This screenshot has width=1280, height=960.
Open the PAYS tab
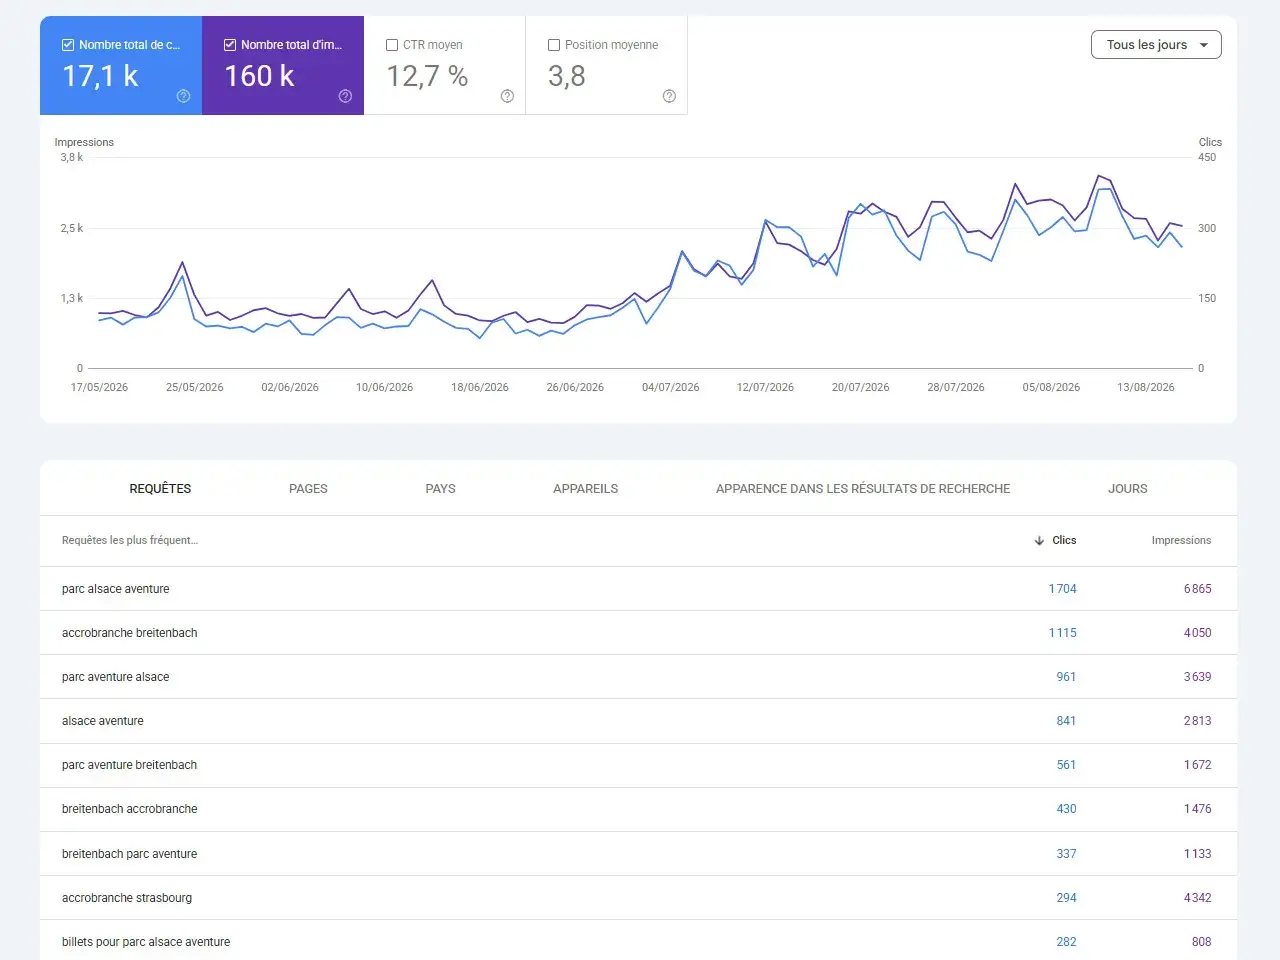pyautogui.click(x=440, y=489)
